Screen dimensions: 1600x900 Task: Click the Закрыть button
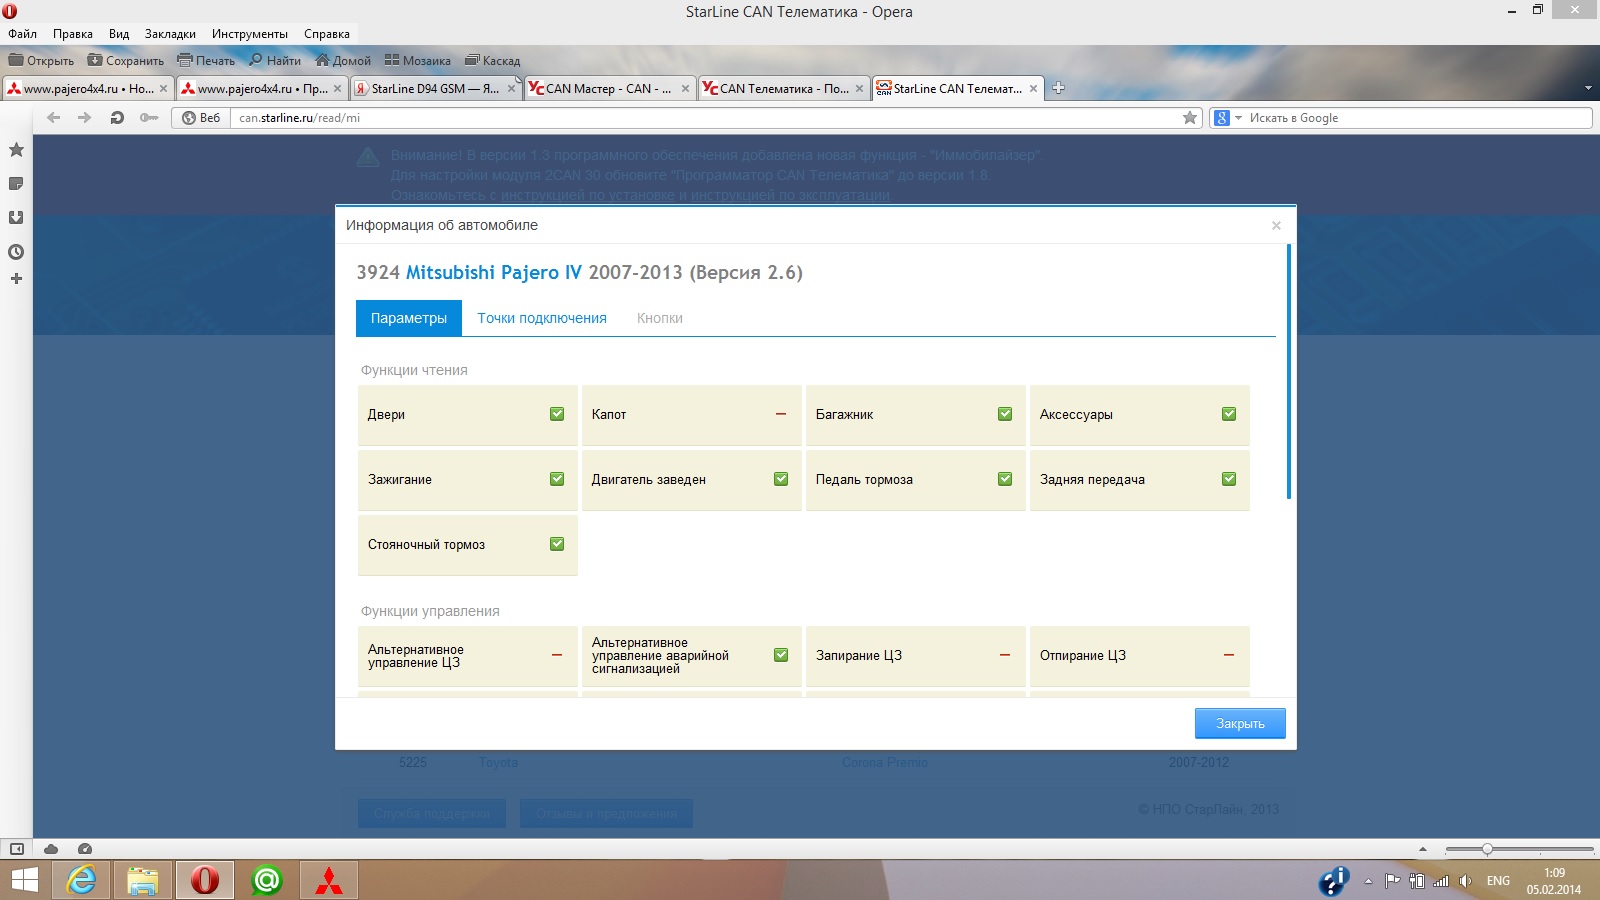pyautogui.click(x=1240, y=723)
